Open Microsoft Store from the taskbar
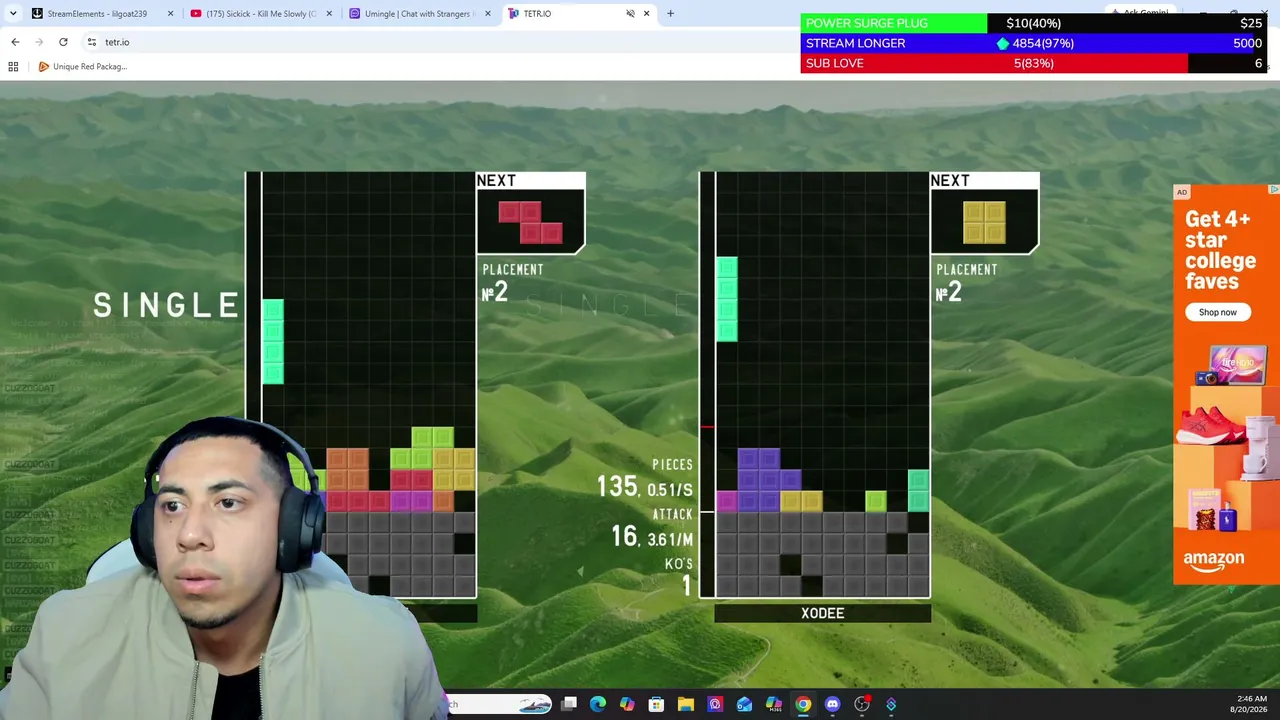Screen dimensions: 1280x720 click(656, 704)
